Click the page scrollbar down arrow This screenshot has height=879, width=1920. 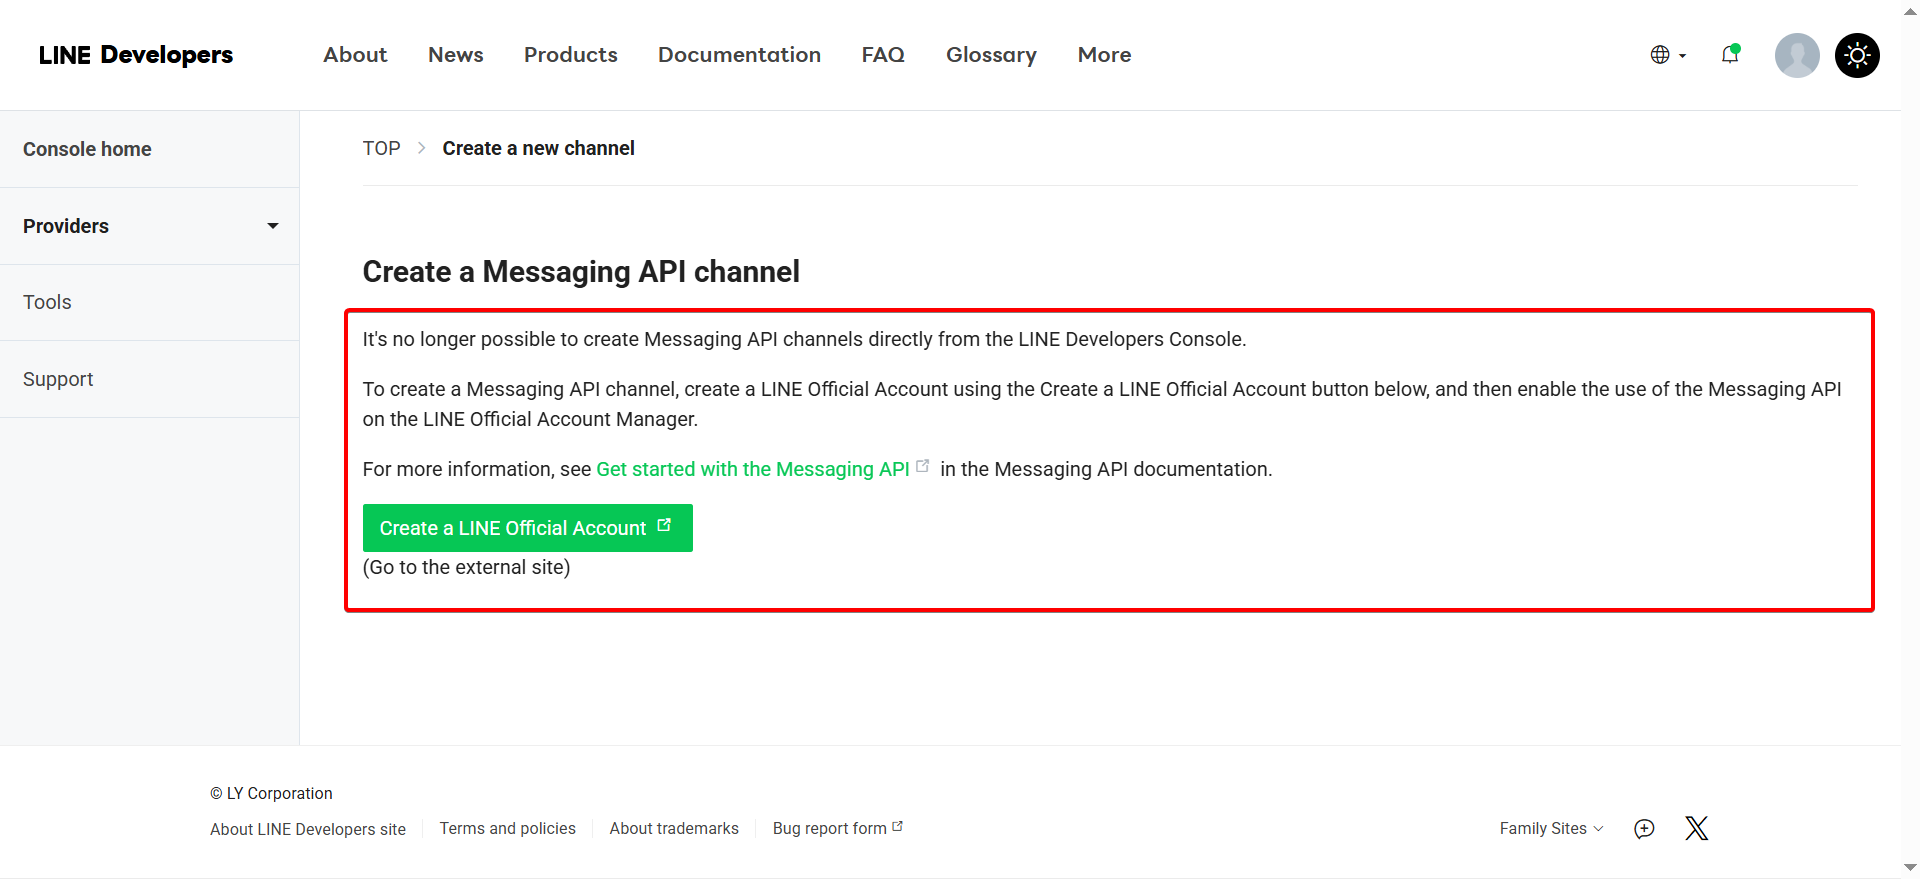click(x=1910, y=867)
